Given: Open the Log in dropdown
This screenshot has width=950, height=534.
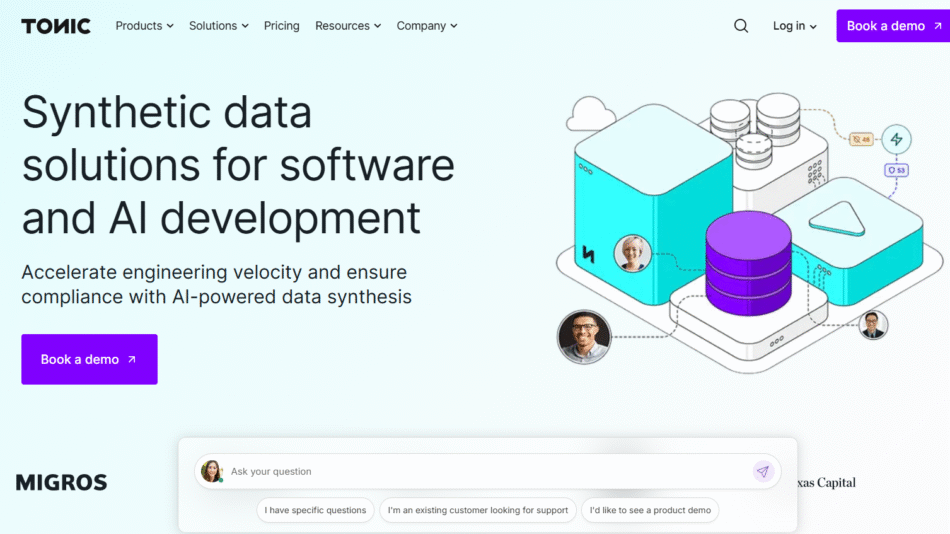Looking at the screenshot, I should pos(794,26).
